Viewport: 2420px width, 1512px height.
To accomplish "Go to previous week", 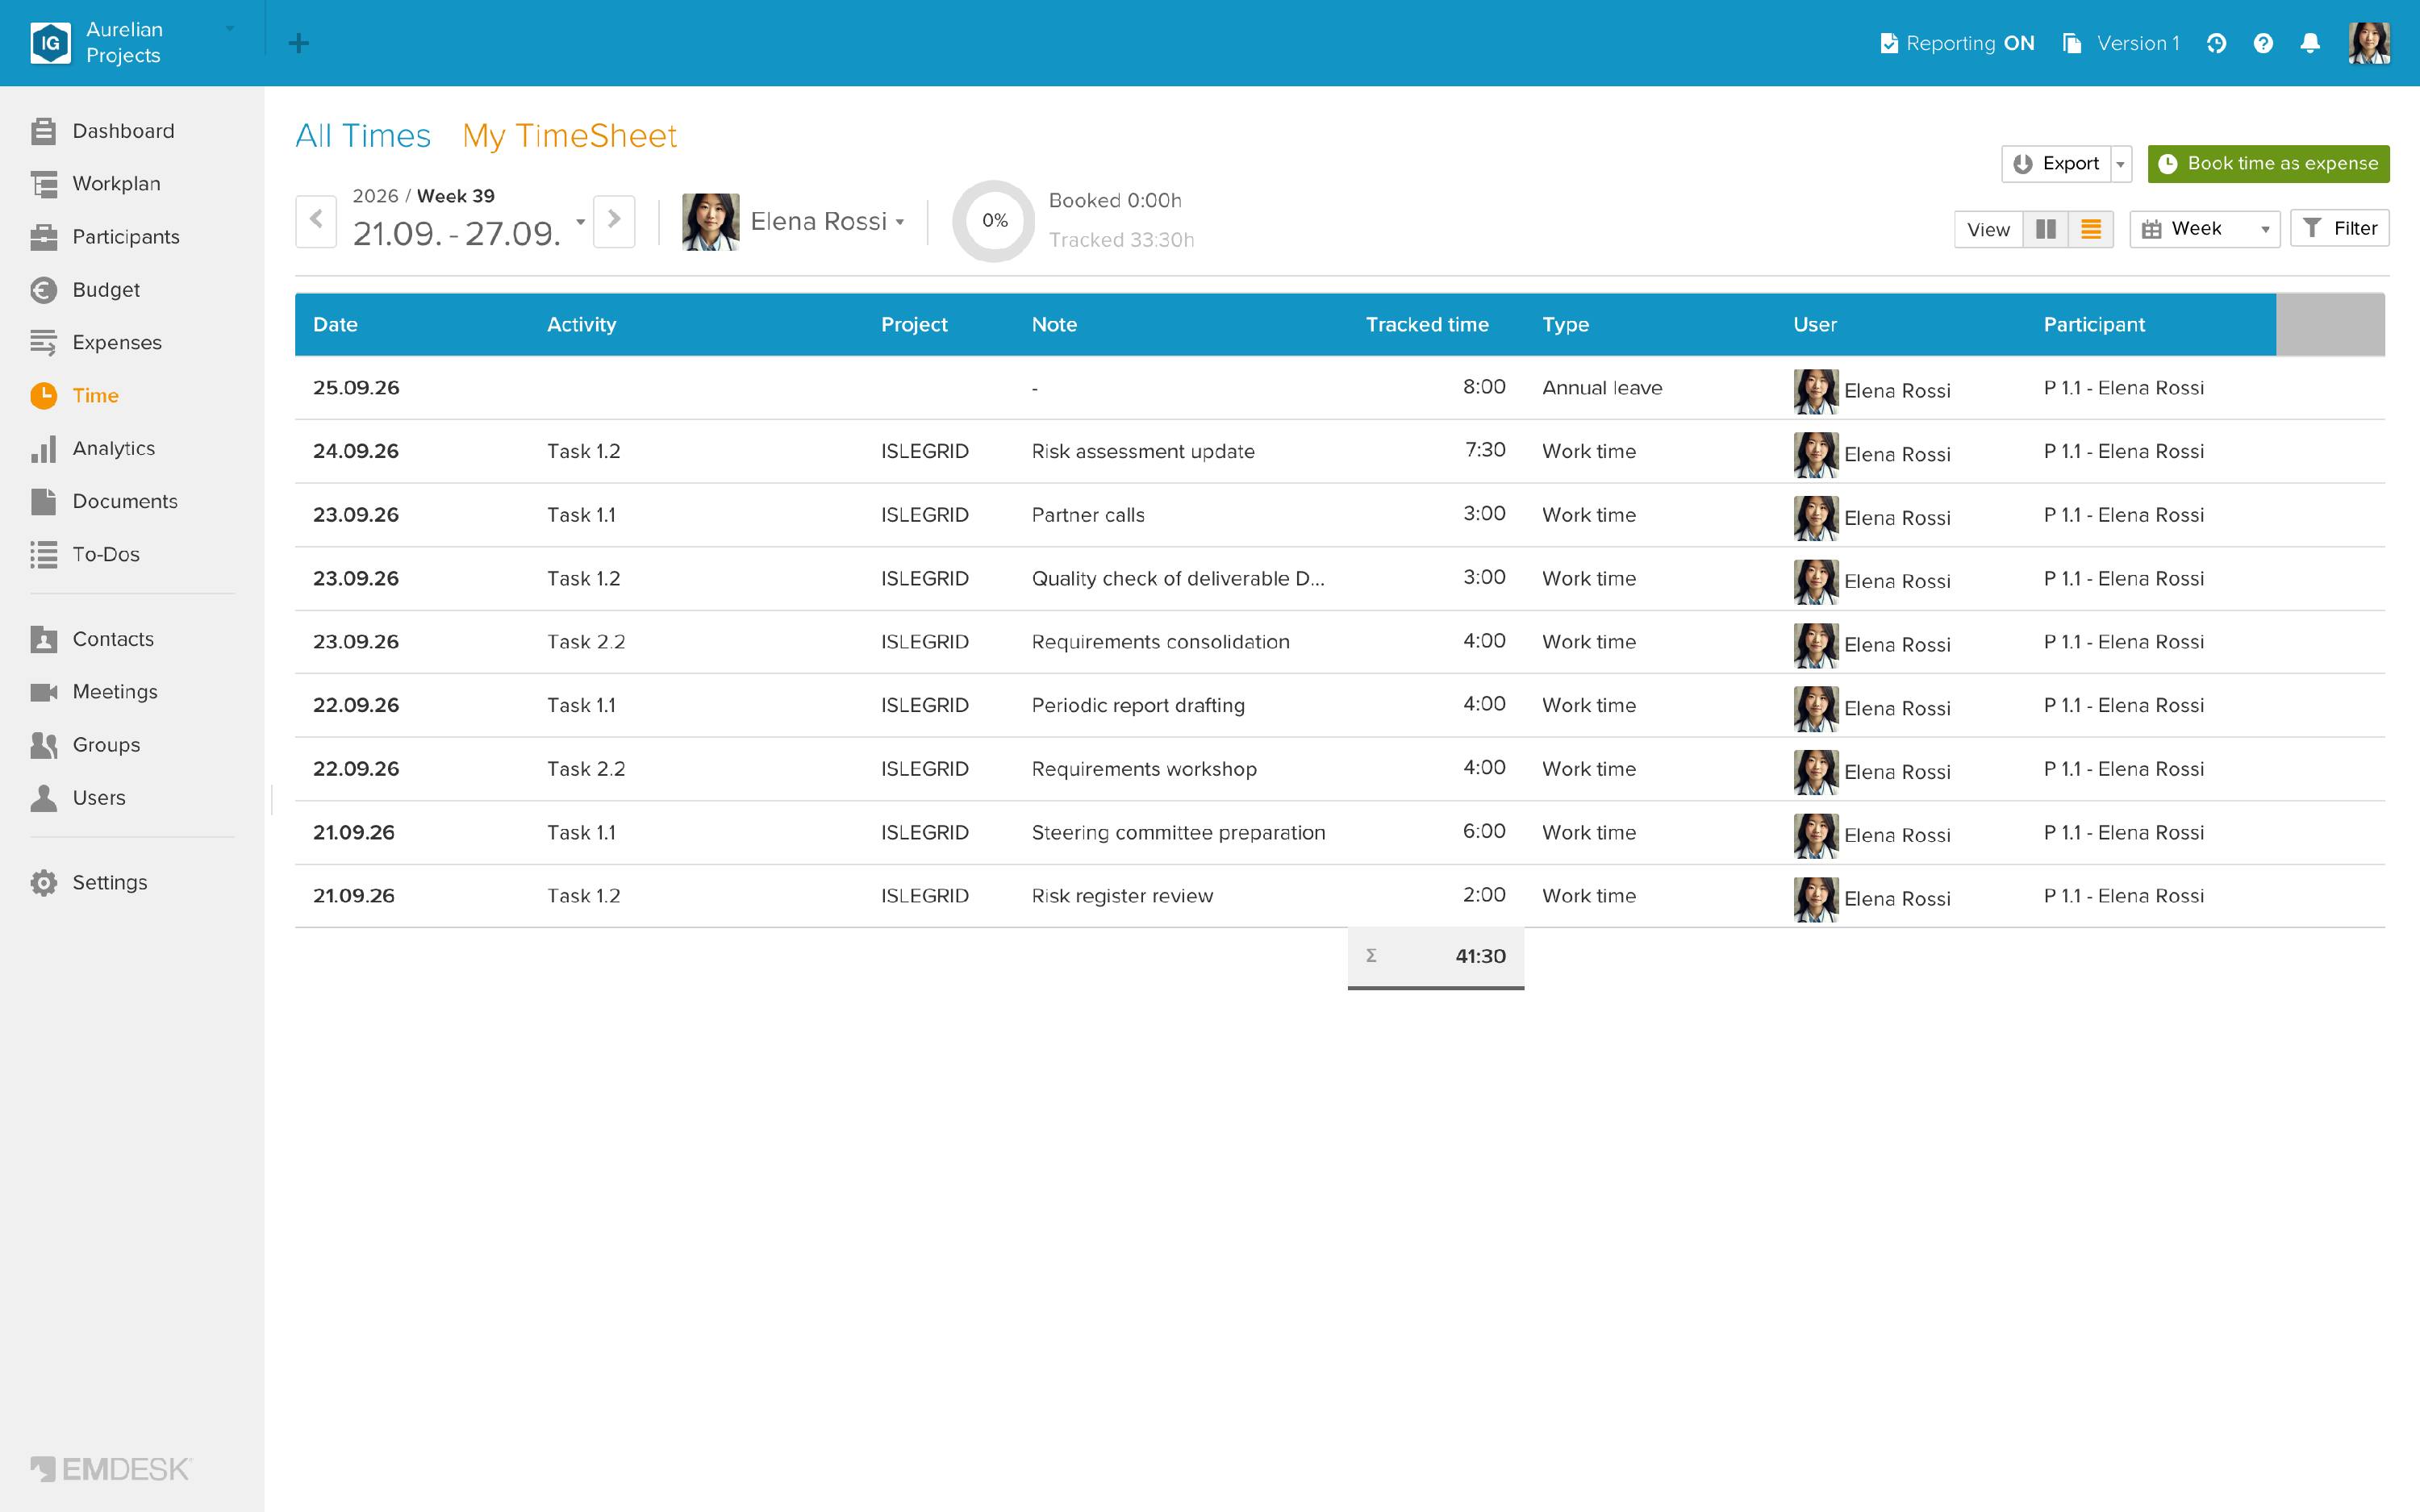I will (316, 221).
